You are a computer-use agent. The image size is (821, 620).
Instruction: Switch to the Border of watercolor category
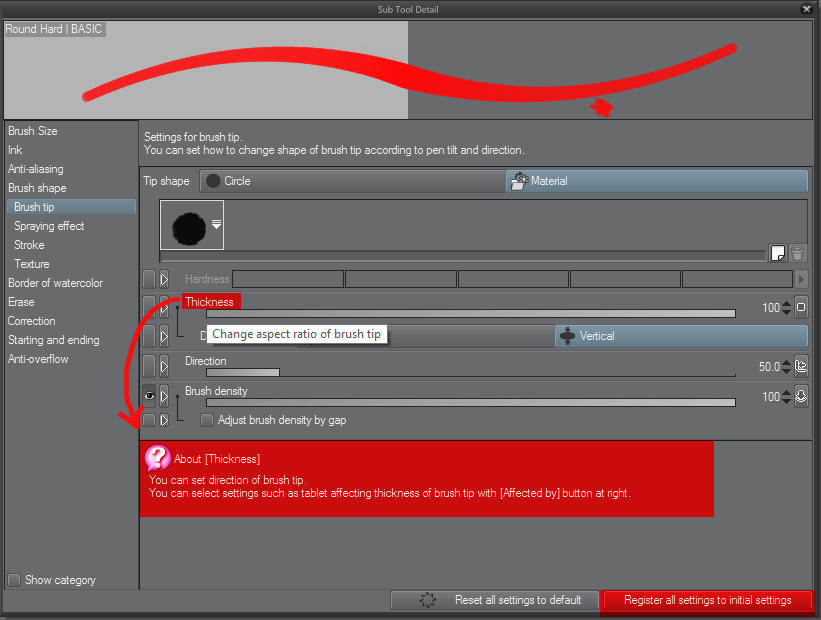56,283
